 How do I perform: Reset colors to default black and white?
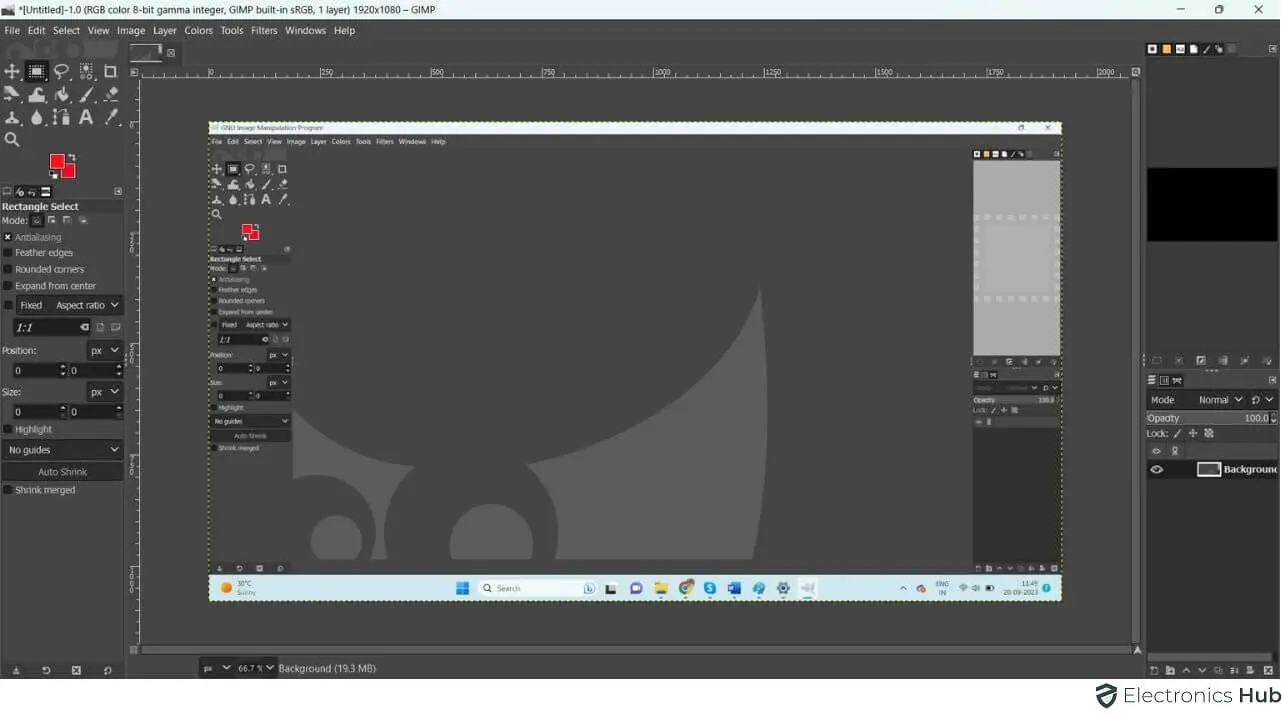[x=54, y=175]
